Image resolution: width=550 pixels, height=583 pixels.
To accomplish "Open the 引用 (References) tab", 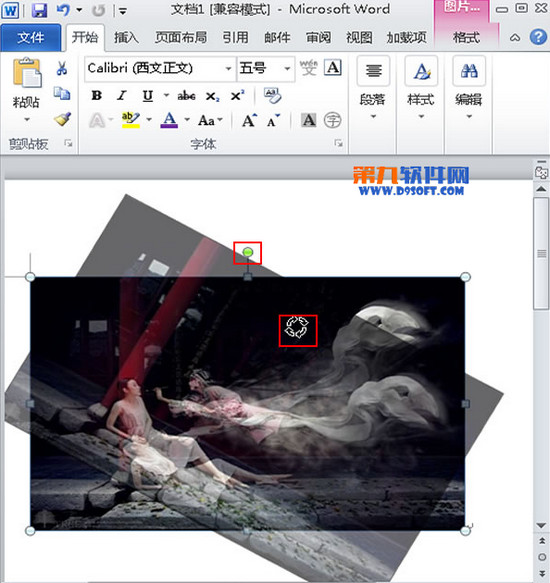I will (x=235, y=38).
